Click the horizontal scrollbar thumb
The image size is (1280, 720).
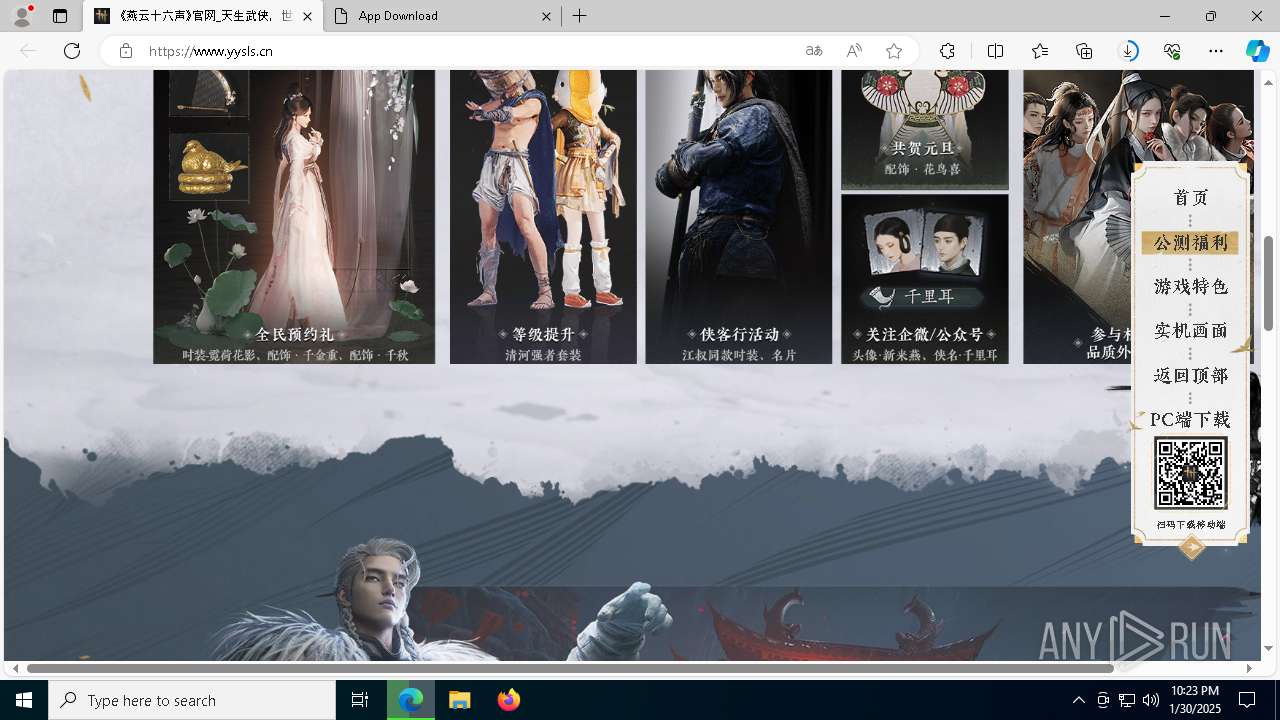click(570, 668)
